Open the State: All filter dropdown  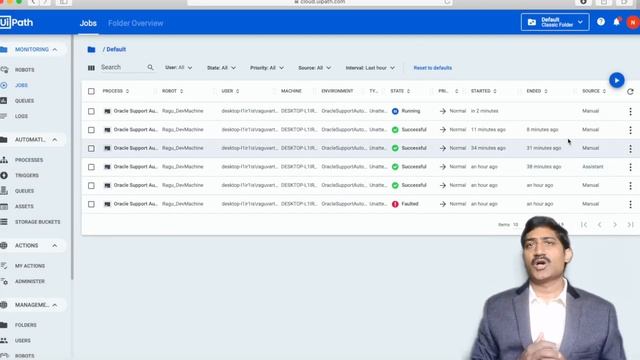(x=221, y=68)
